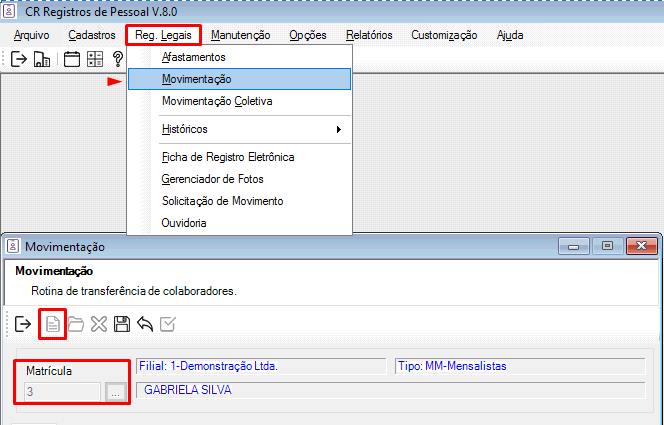This screenshot has width=664, height=425.
Task: Select Movimentação Coletiva menu entry
Action: click(240, 101)
